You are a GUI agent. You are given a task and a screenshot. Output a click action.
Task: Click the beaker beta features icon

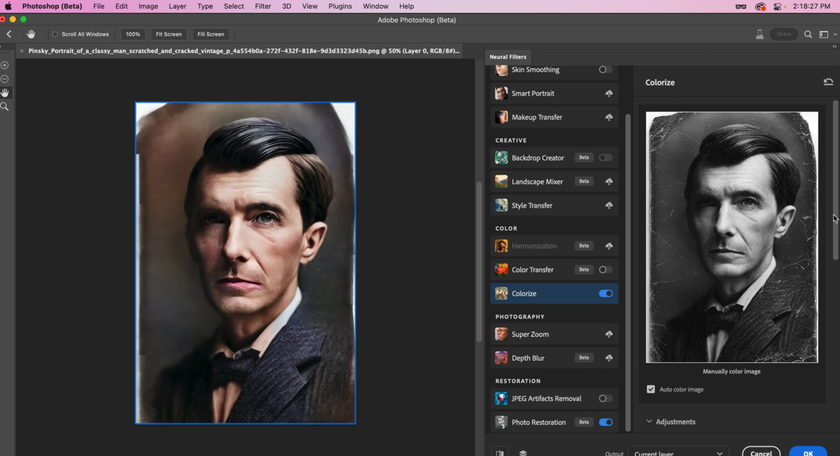tap(760, 34)
